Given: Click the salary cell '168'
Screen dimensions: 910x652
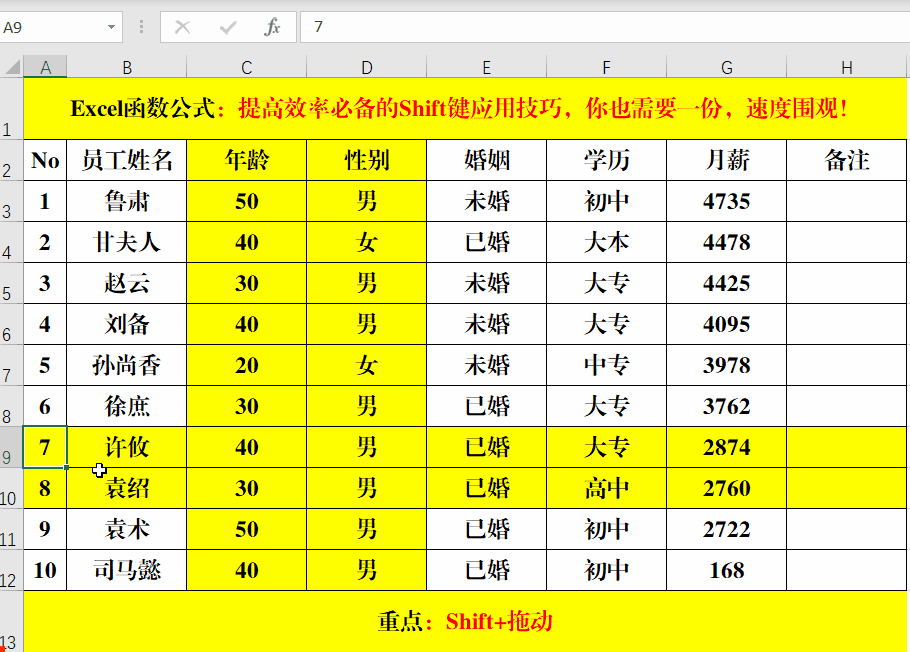Looking at the screenshot, I should [727, 570].
